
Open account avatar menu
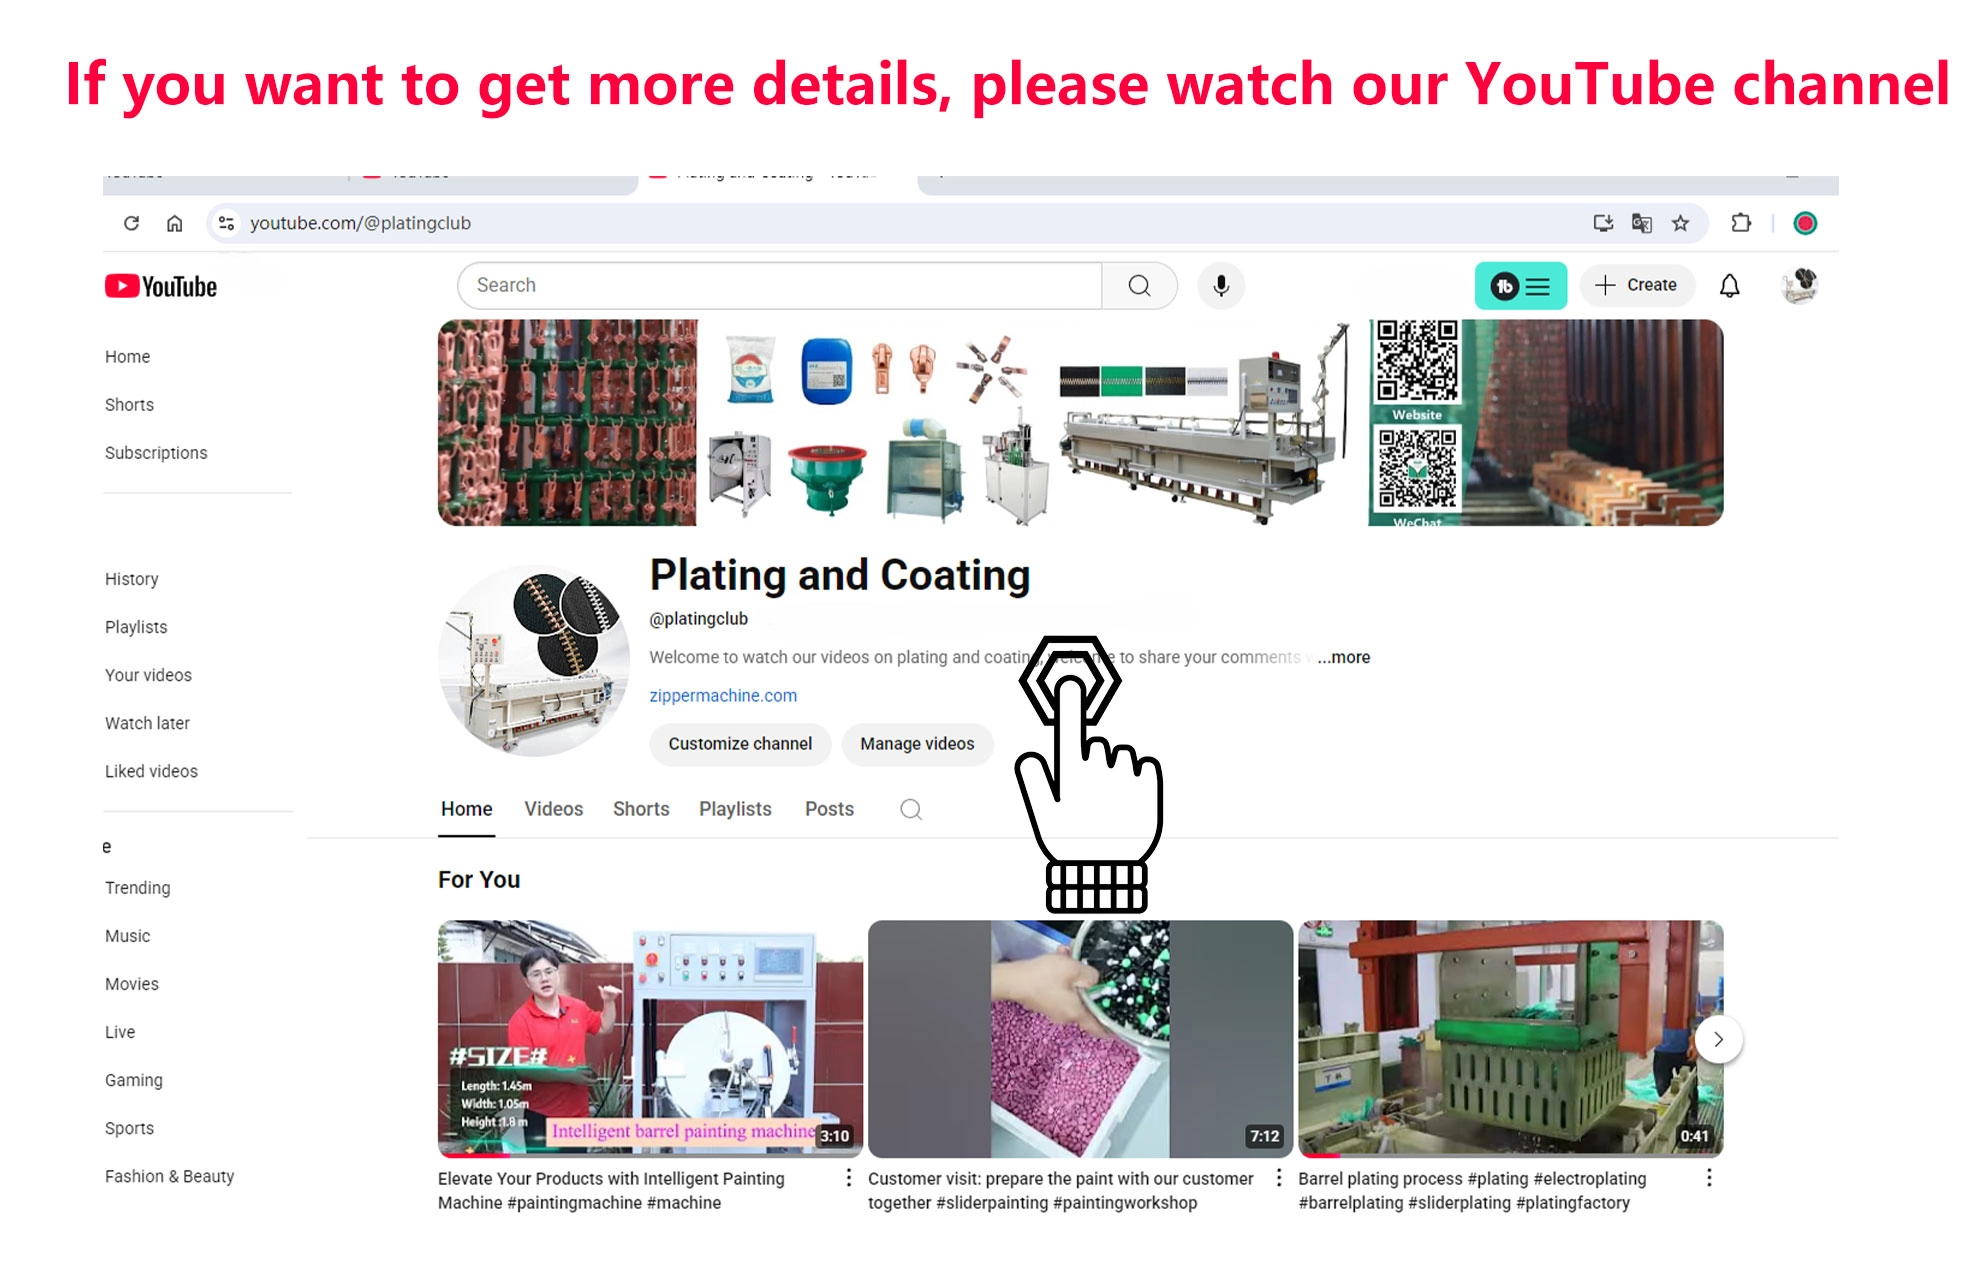[x=1800, y=286]
